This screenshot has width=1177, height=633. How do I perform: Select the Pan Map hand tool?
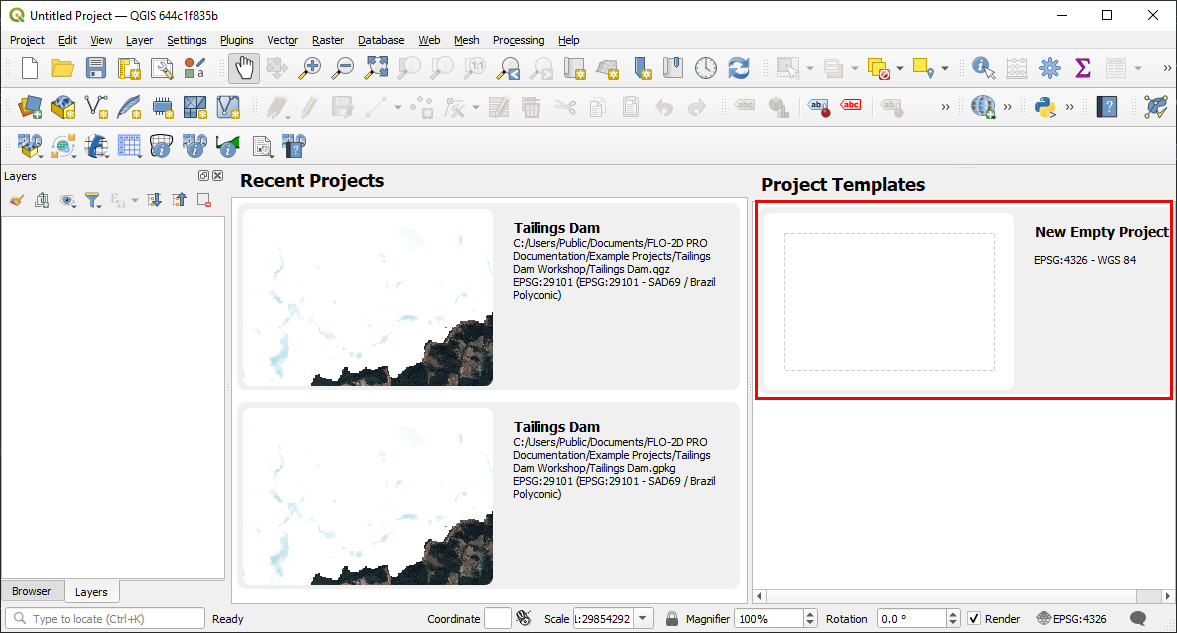click(x=243, y=68)
